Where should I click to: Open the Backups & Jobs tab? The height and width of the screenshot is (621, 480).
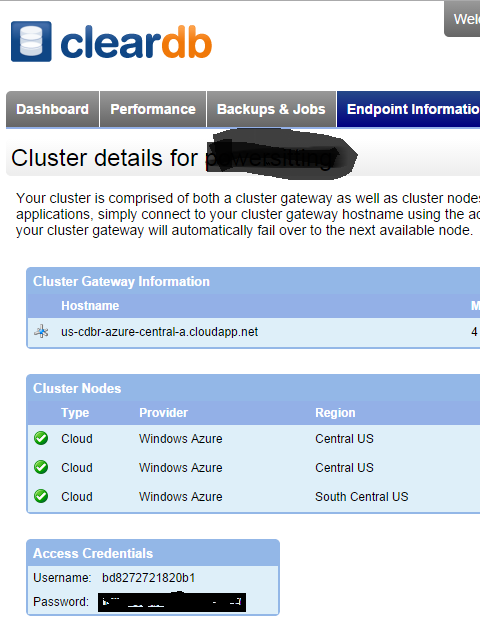coord(271,109)
